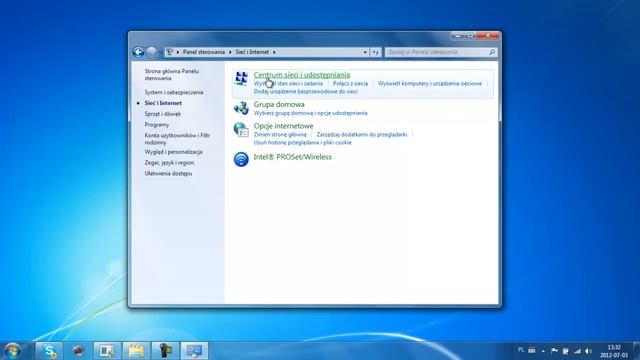640x360 pixels.
Task: Open Zarządzaj dodatkami do przeglądarki link
Action: point(362,134)
